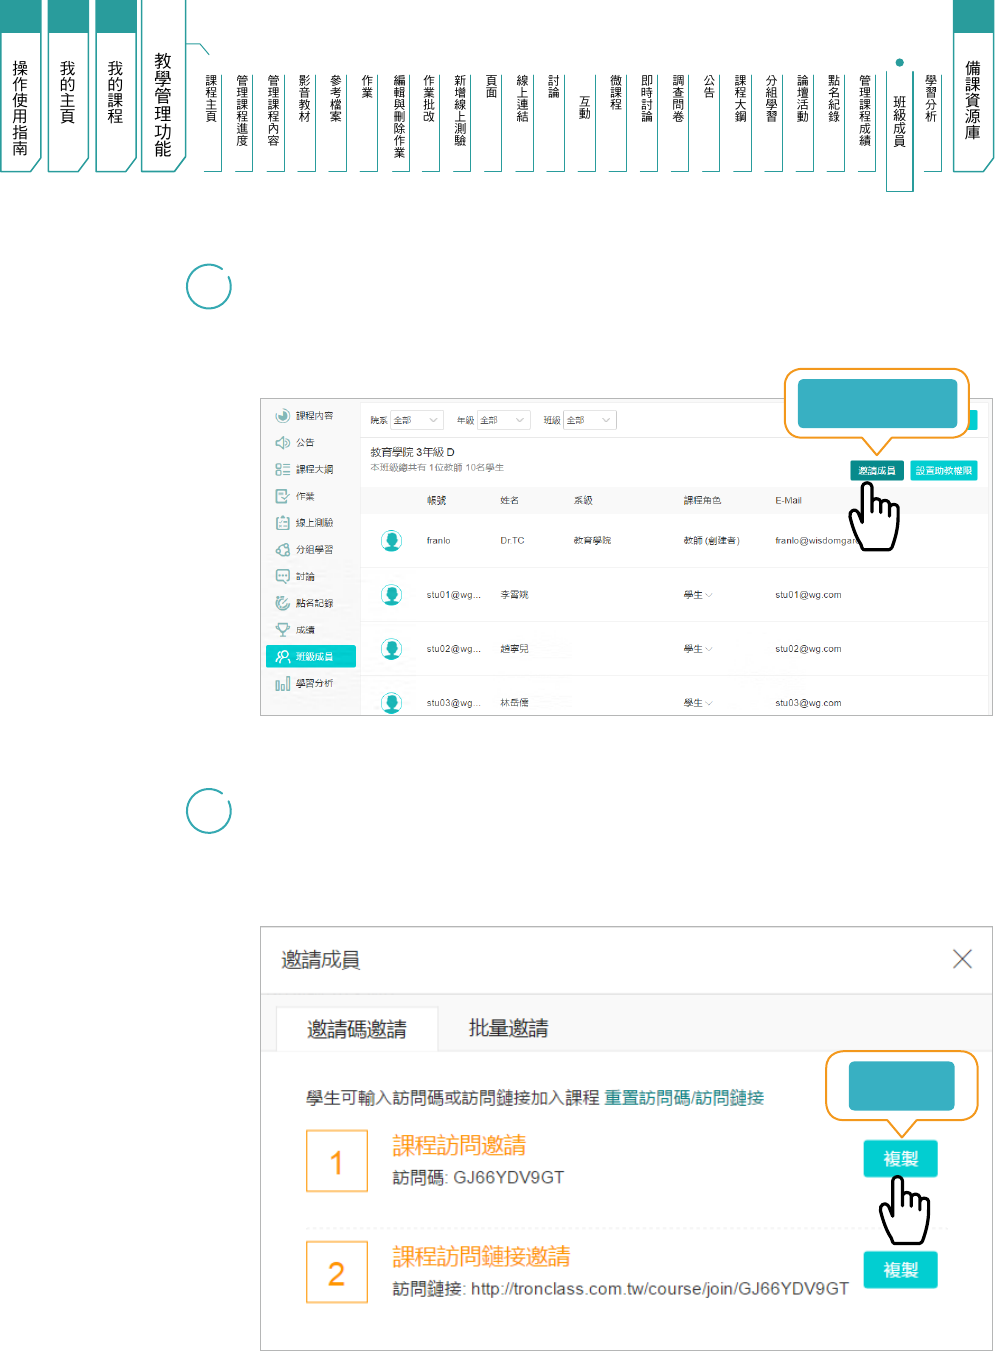Open the 課程內容 sidebar icon

[x=283, y=416]
